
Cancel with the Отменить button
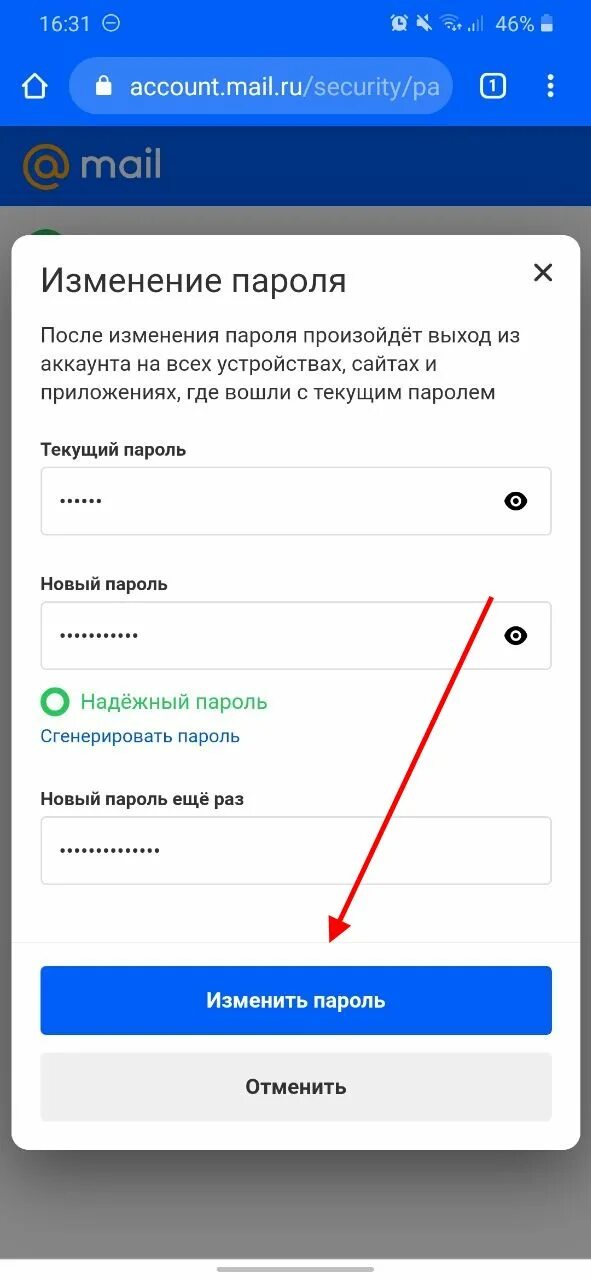pyautogui.click(x=296, y=1087)
